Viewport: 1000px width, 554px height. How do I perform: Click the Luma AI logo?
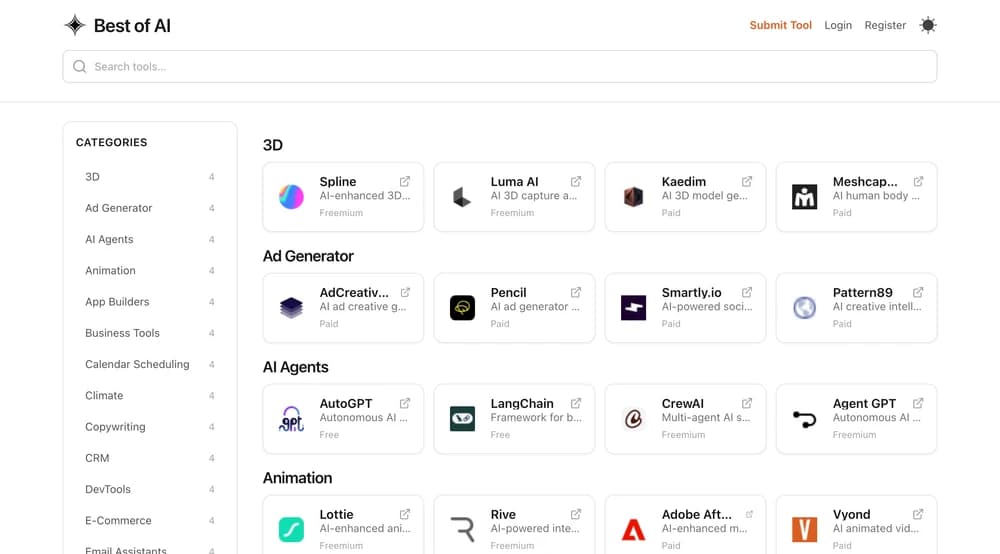(462, 197)
